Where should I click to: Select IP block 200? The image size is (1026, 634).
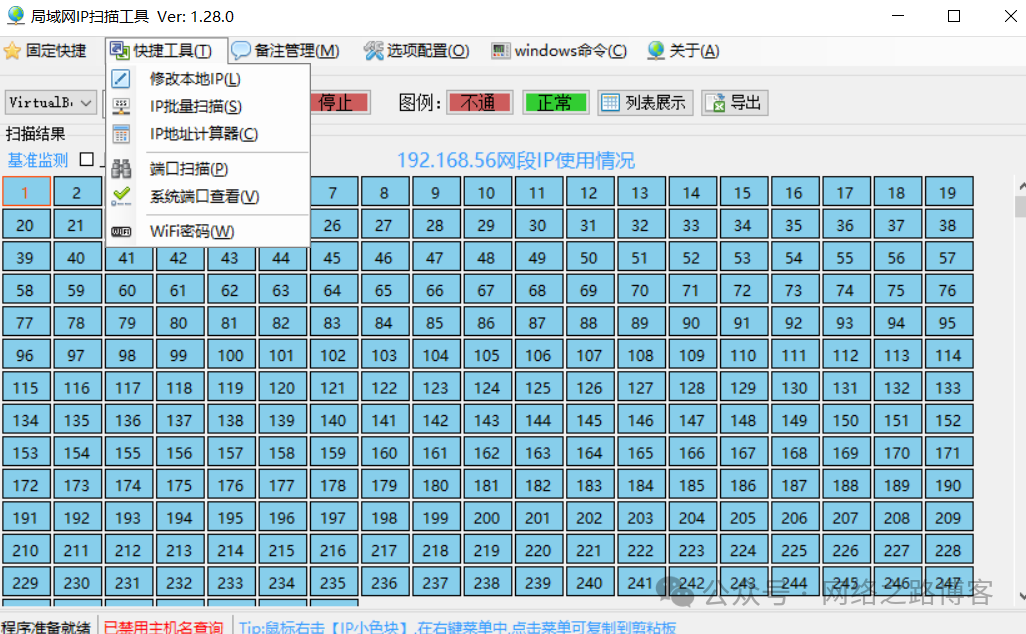487,518
